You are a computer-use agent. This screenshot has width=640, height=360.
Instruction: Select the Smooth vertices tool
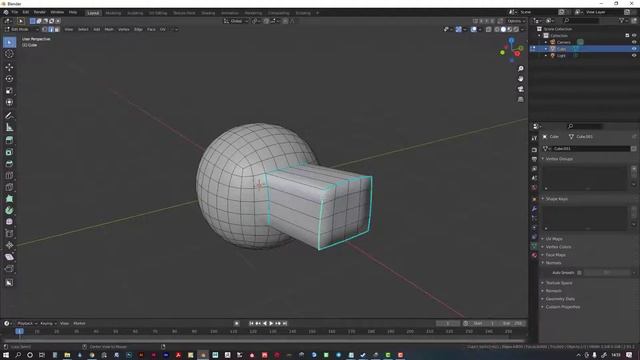click(9, 222)
